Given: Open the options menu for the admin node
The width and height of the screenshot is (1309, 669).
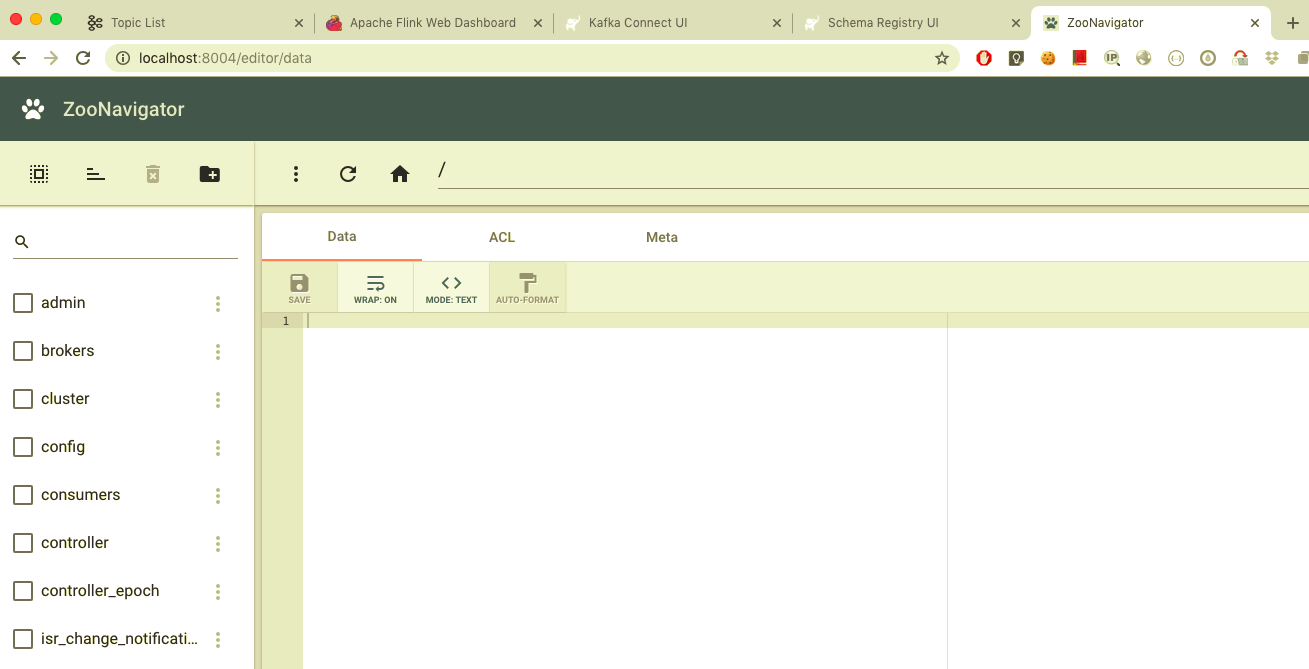Looking at the screenshot, I should 218,304.
